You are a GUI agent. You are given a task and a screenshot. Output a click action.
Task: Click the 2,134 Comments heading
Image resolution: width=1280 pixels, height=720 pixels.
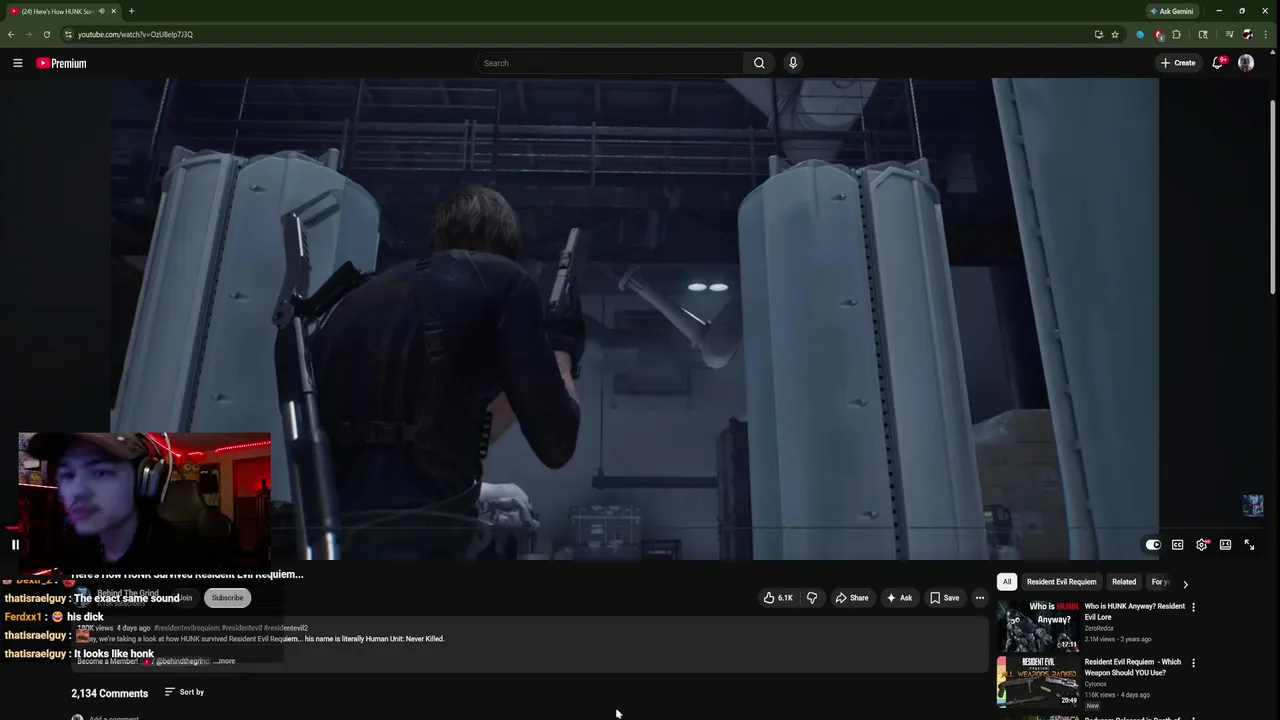(109, 693)
